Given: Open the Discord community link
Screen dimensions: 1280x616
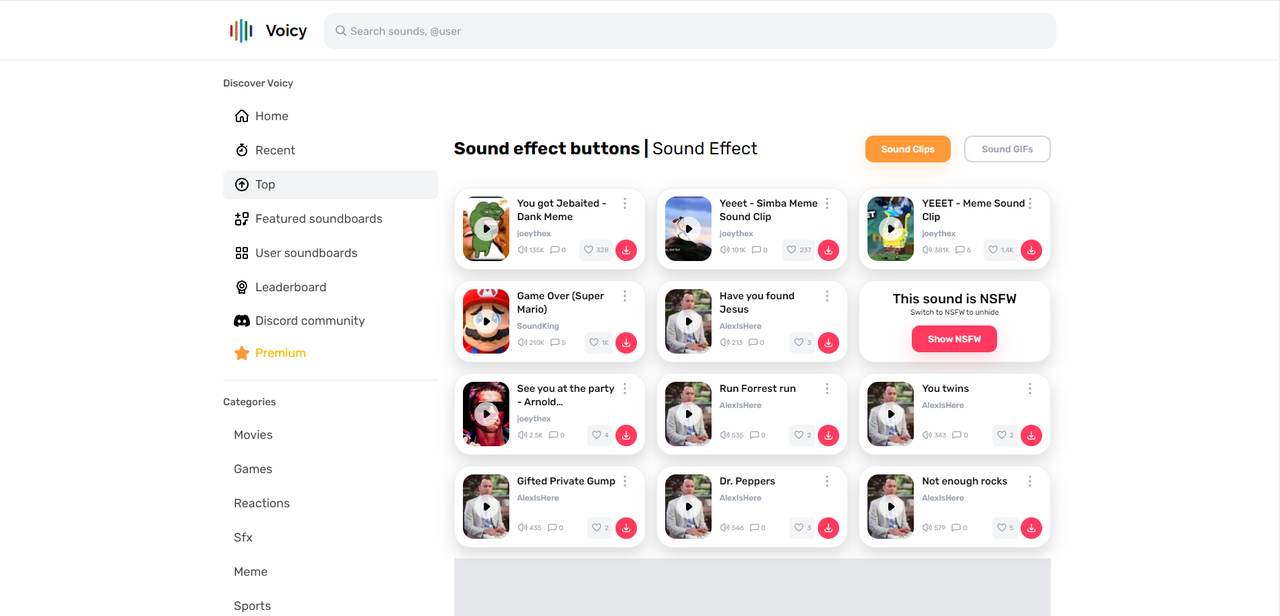Looking at the screenshot, I should pos(309,321).
